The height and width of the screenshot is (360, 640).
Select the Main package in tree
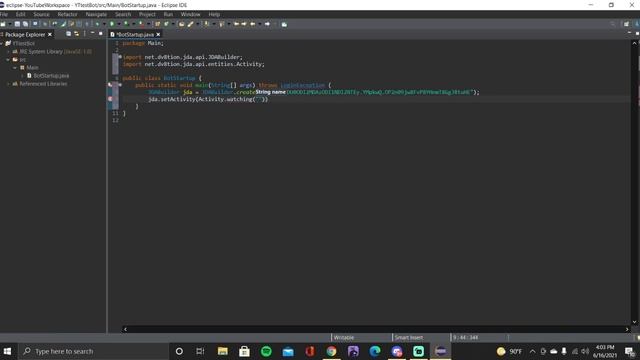click(32, 68)
